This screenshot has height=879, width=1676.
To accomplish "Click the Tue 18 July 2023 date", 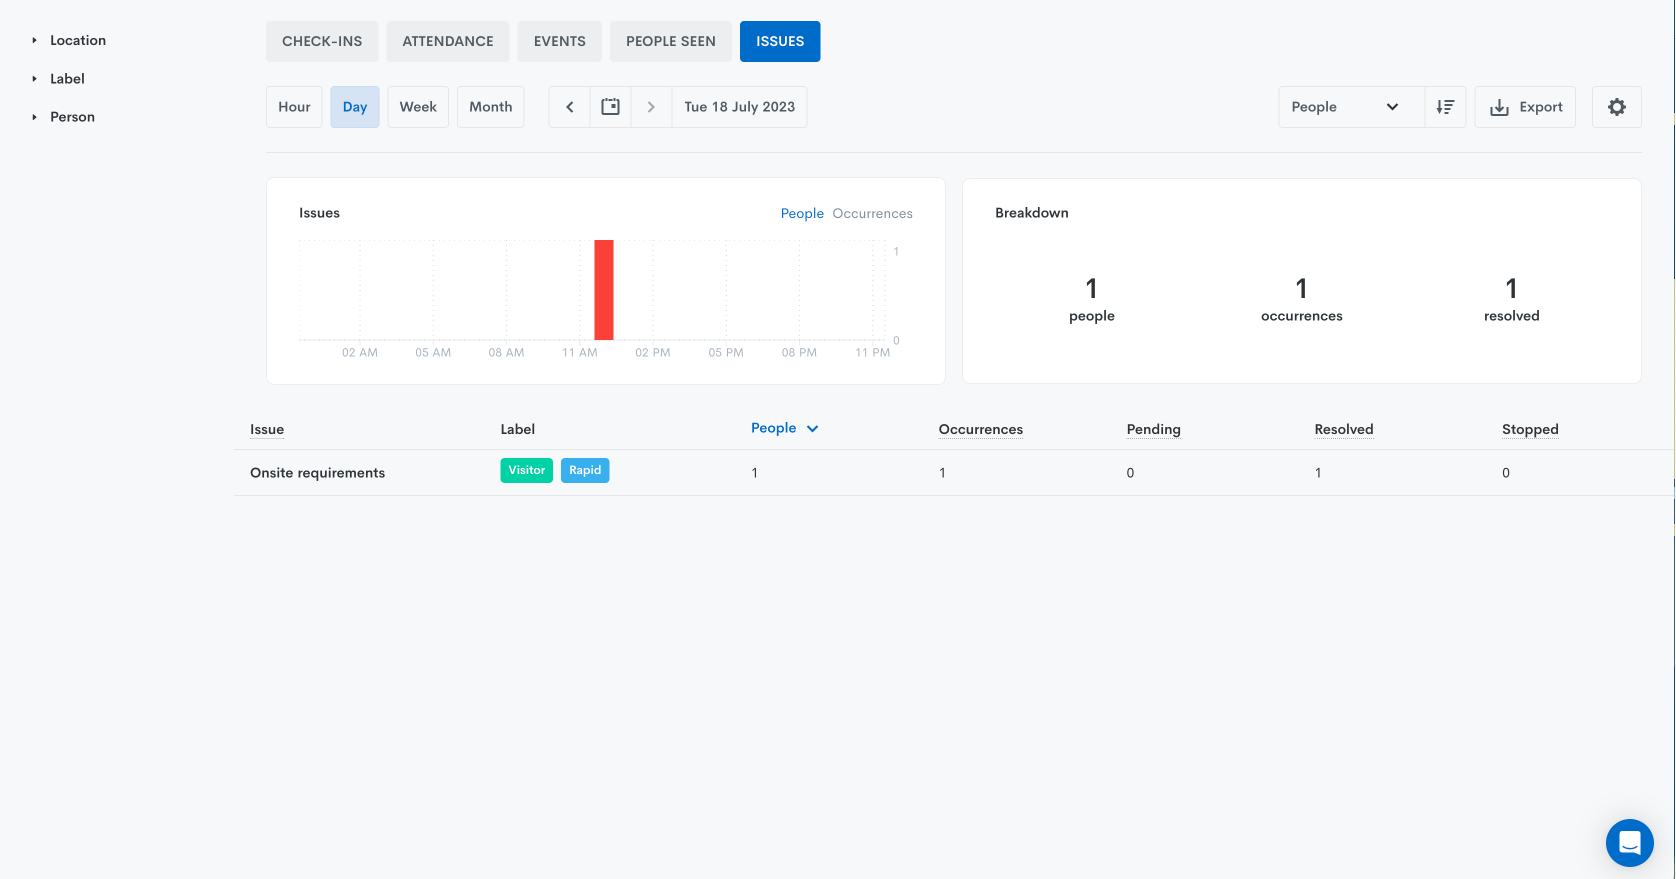I will (739, 107).
